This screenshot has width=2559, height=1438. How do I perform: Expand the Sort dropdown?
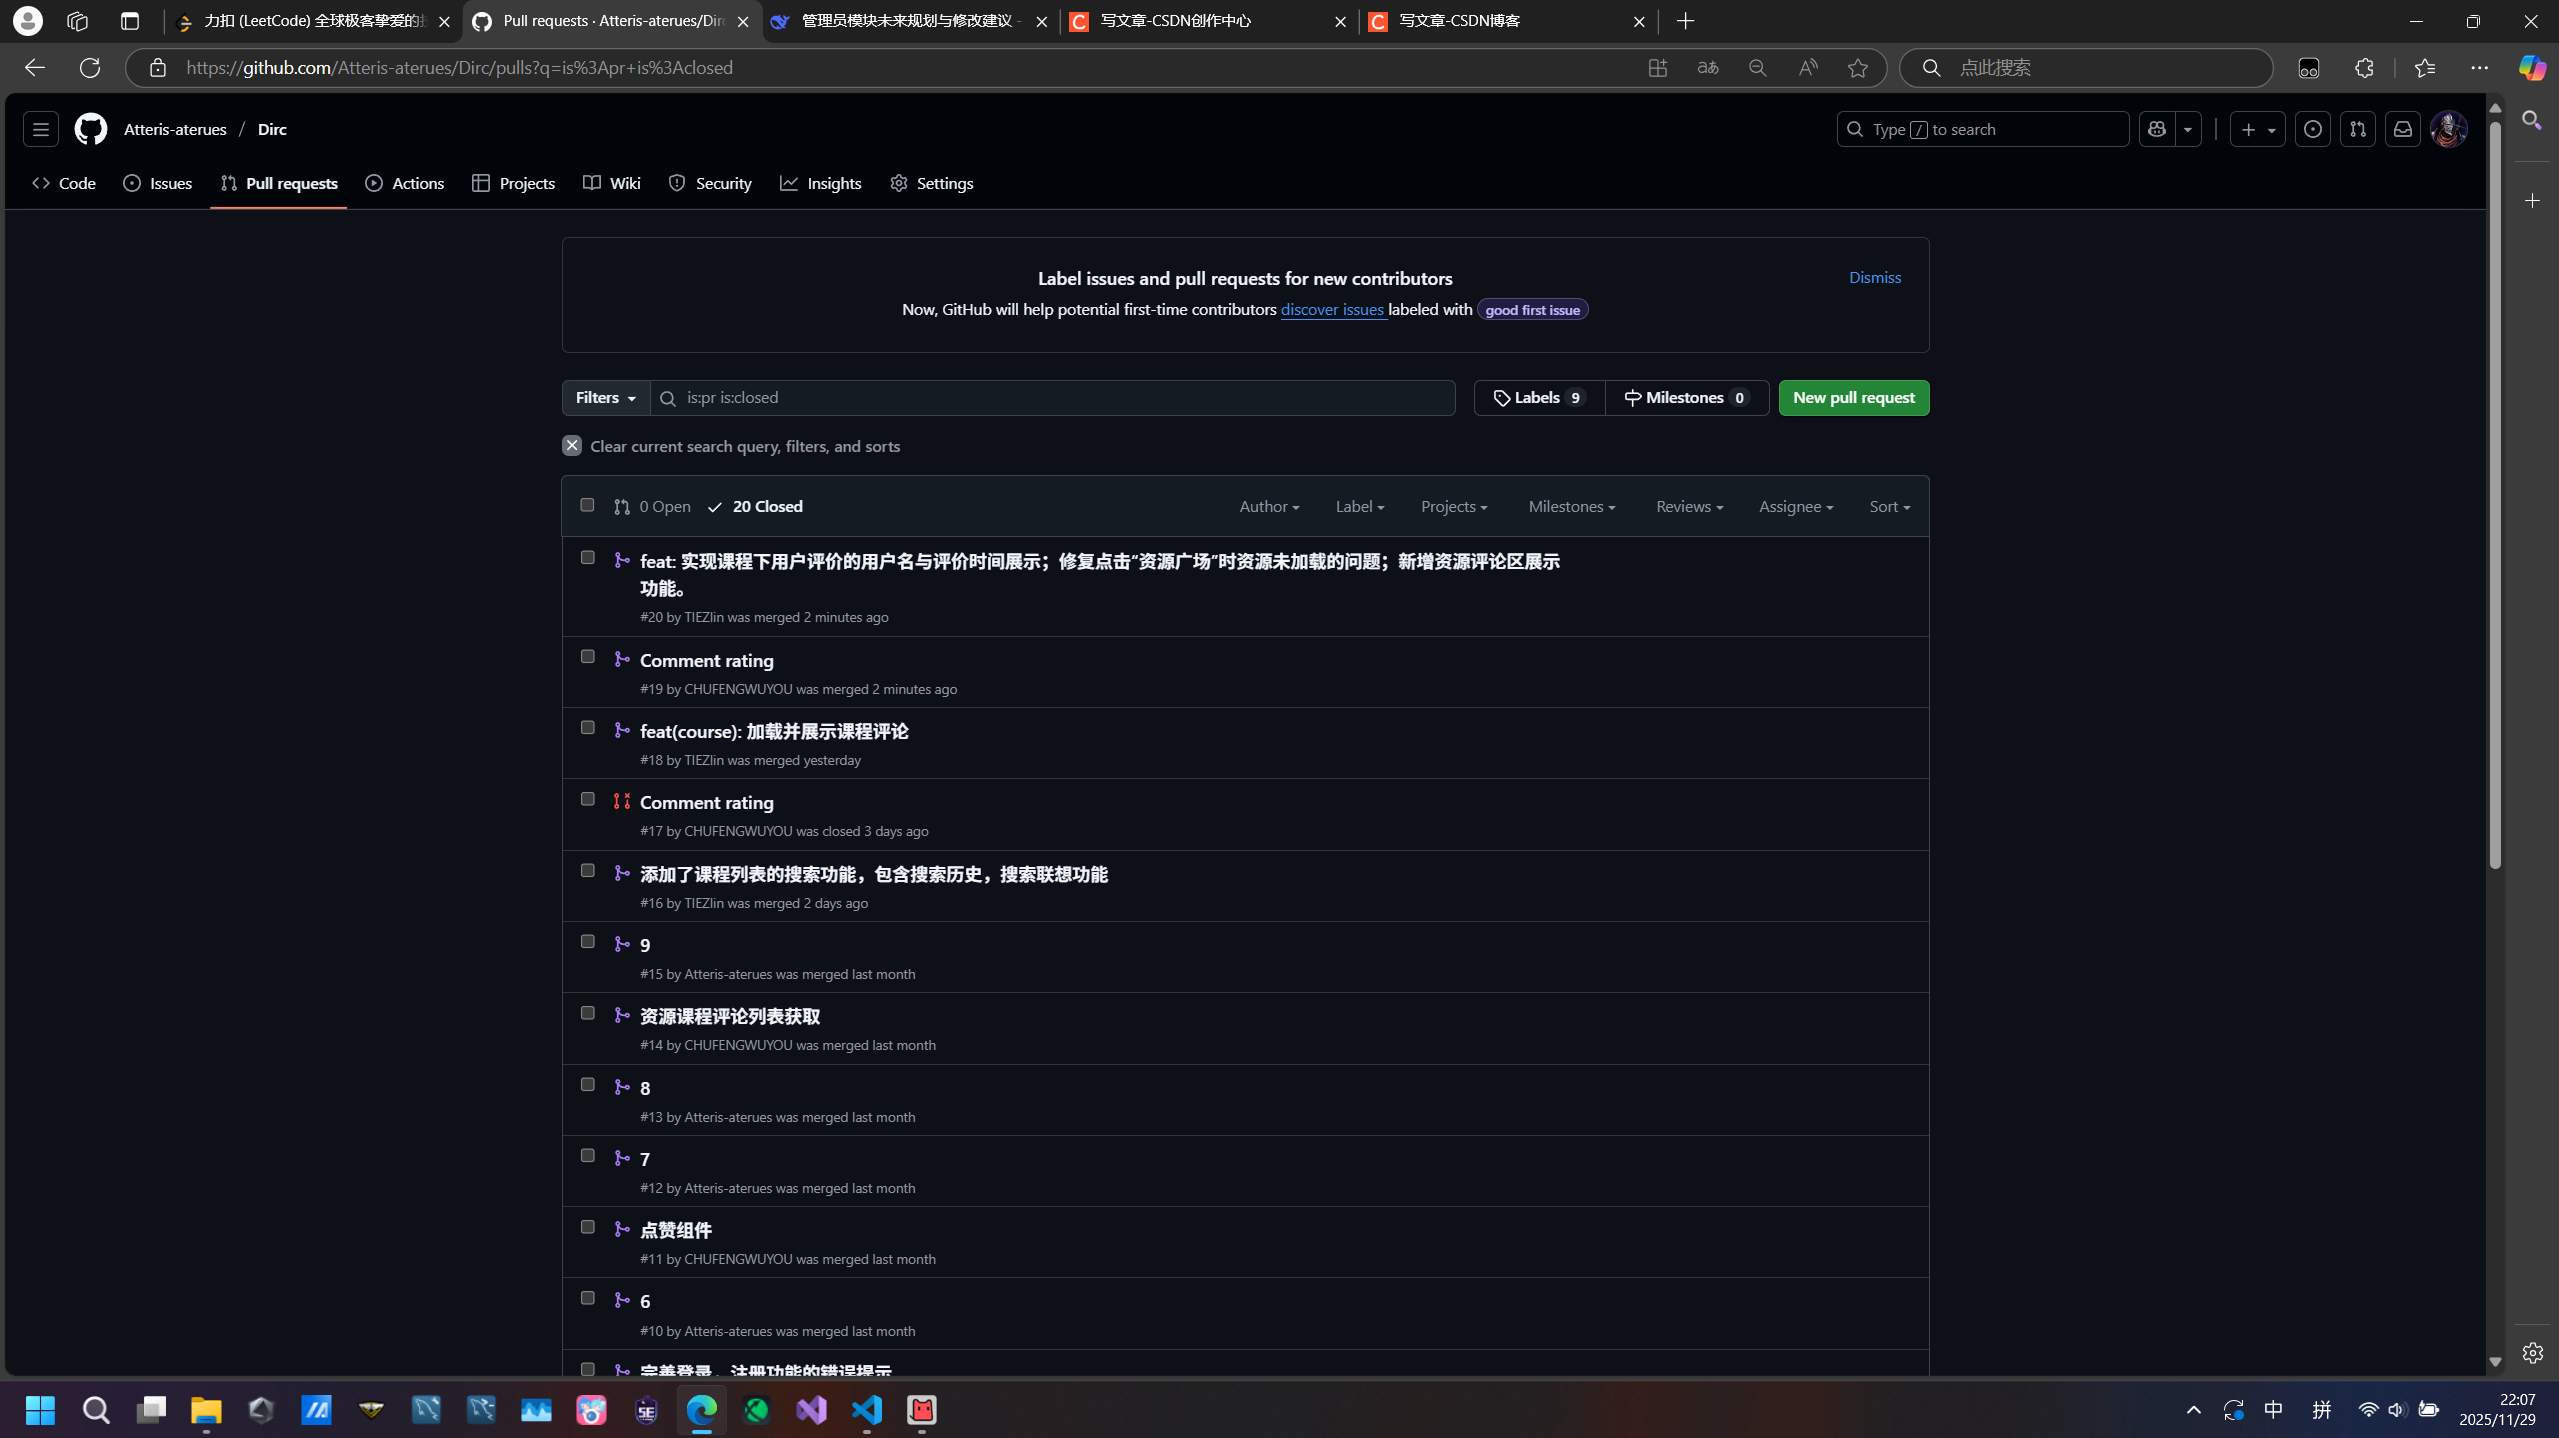[1889, 507]
